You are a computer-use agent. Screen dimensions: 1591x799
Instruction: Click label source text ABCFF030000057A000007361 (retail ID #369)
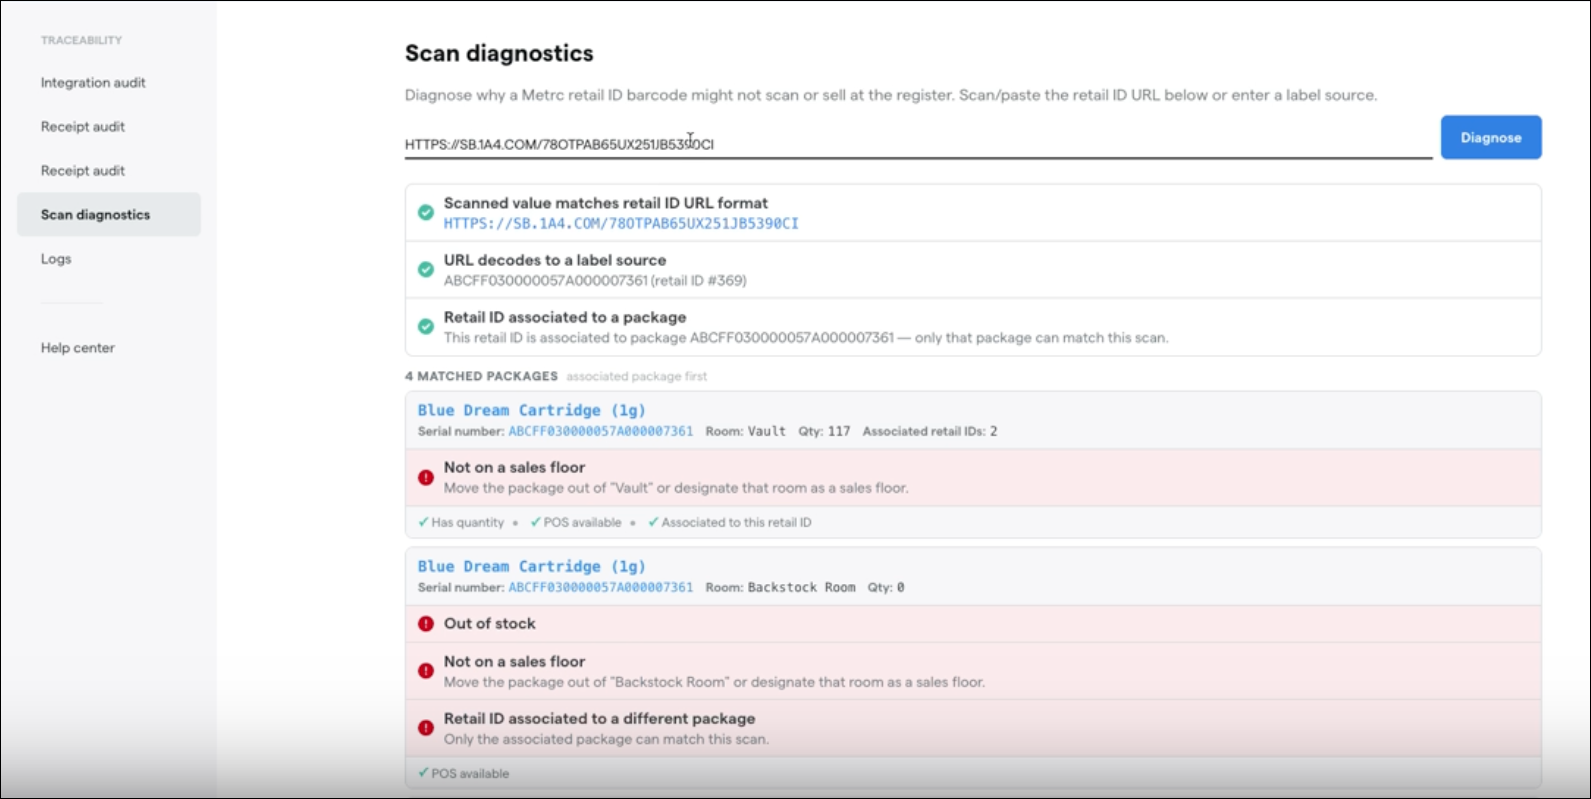click(x=595, y=281)
